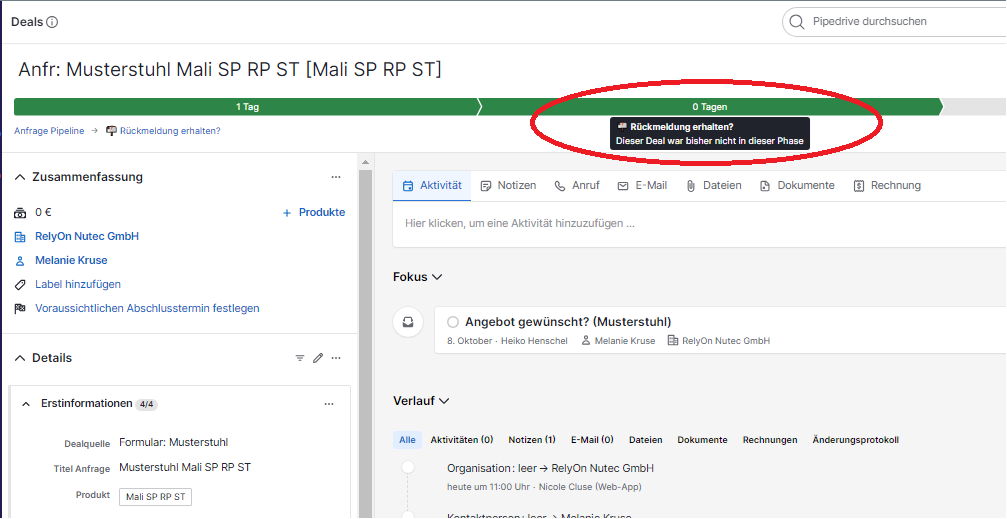The image size is (1007, 519).
Task: Click the info icon next to Deals
Action: pyautogui.click(x=52, y=22)
